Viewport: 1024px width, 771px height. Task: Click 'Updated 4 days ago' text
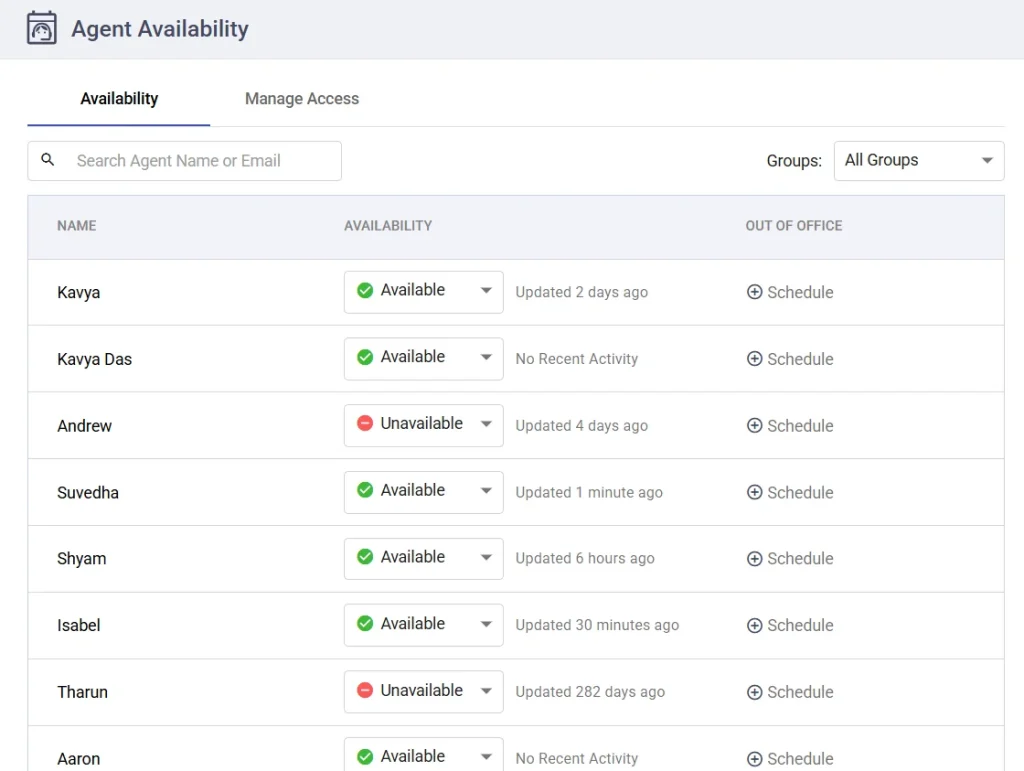(581, 426)
